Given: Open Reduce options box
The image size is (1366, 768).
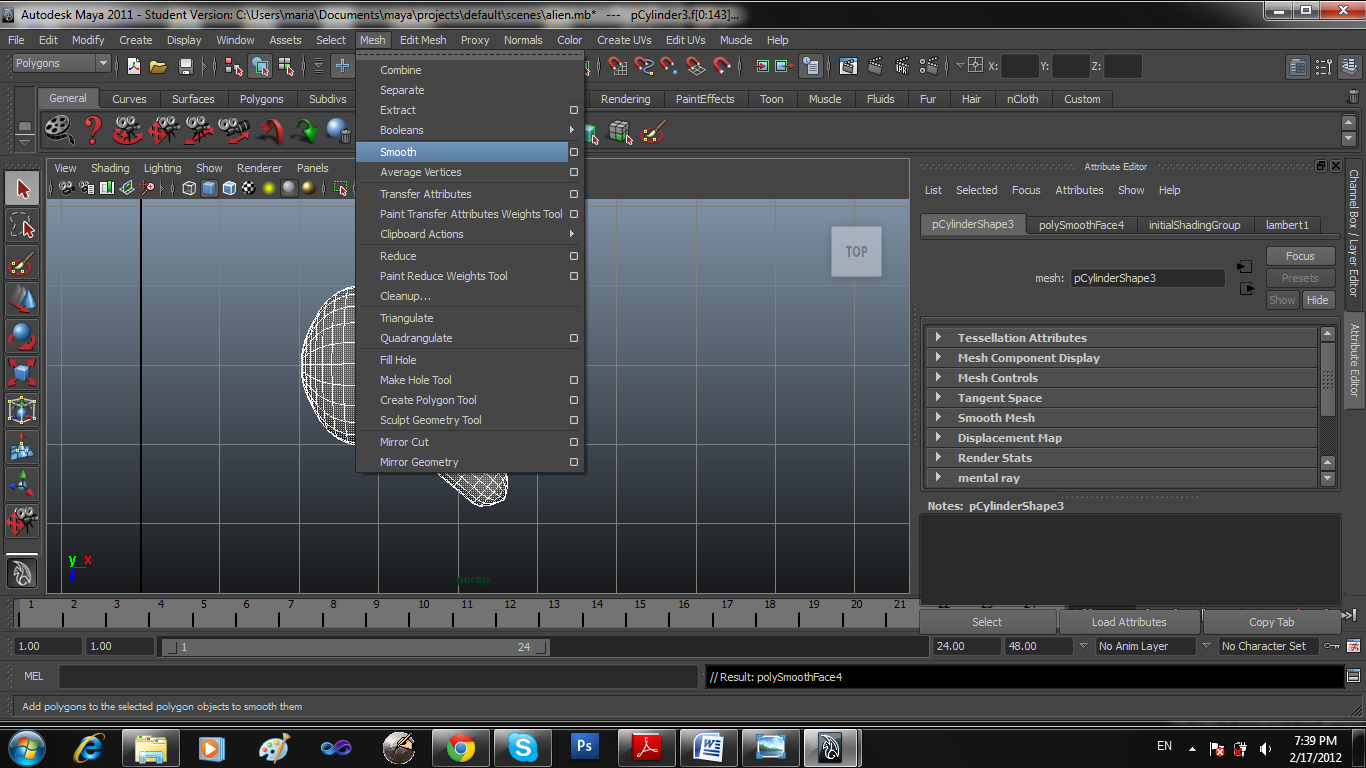Looking at the screenshot, I should coord(574,256).
